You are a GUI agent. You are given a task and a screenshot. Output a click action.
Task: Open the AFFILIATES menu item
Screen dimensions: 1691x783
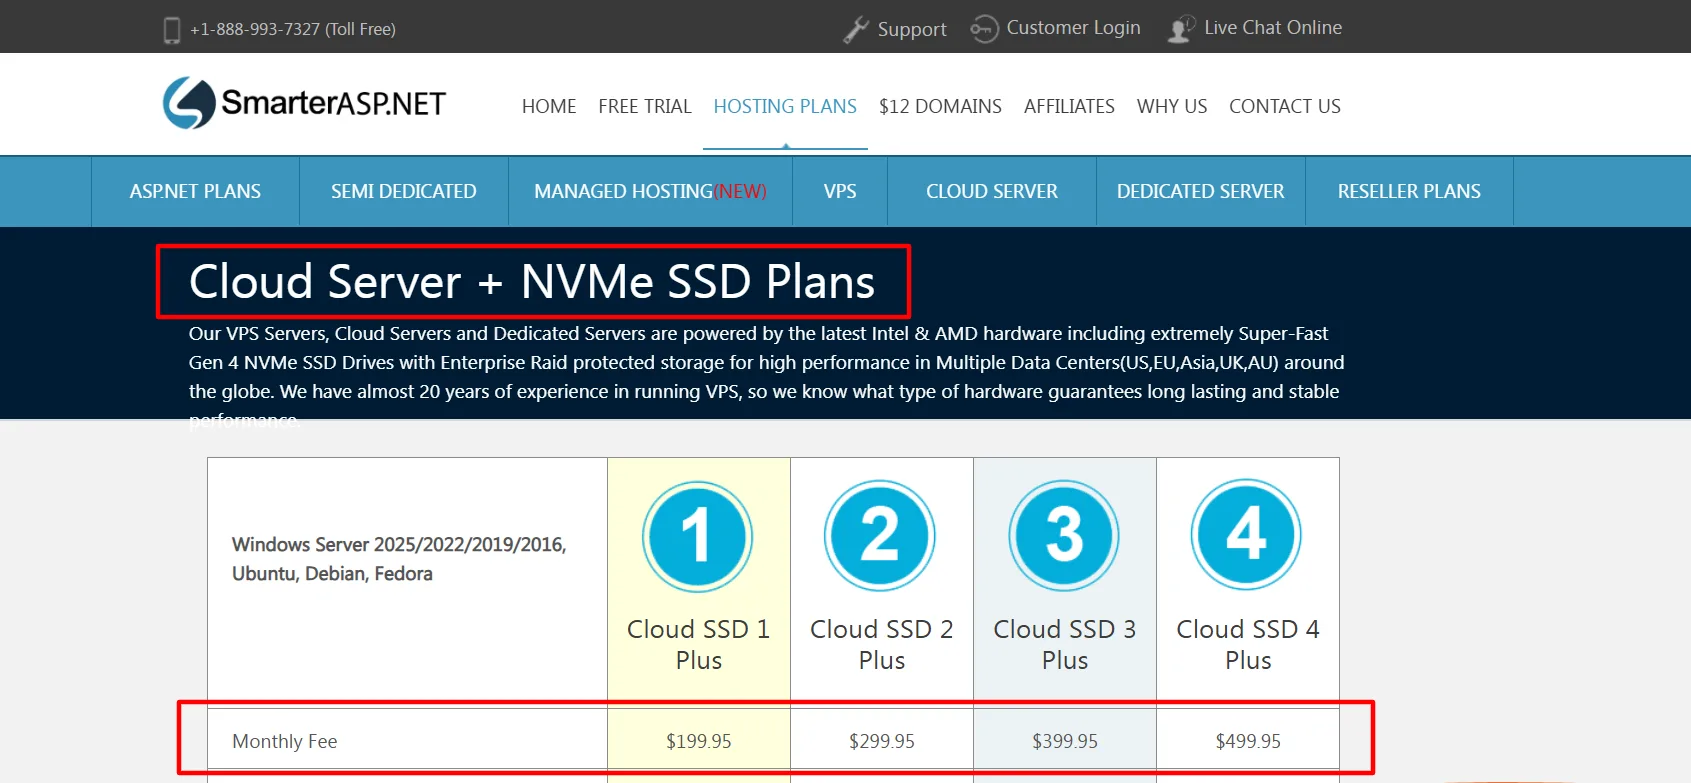1069,106
